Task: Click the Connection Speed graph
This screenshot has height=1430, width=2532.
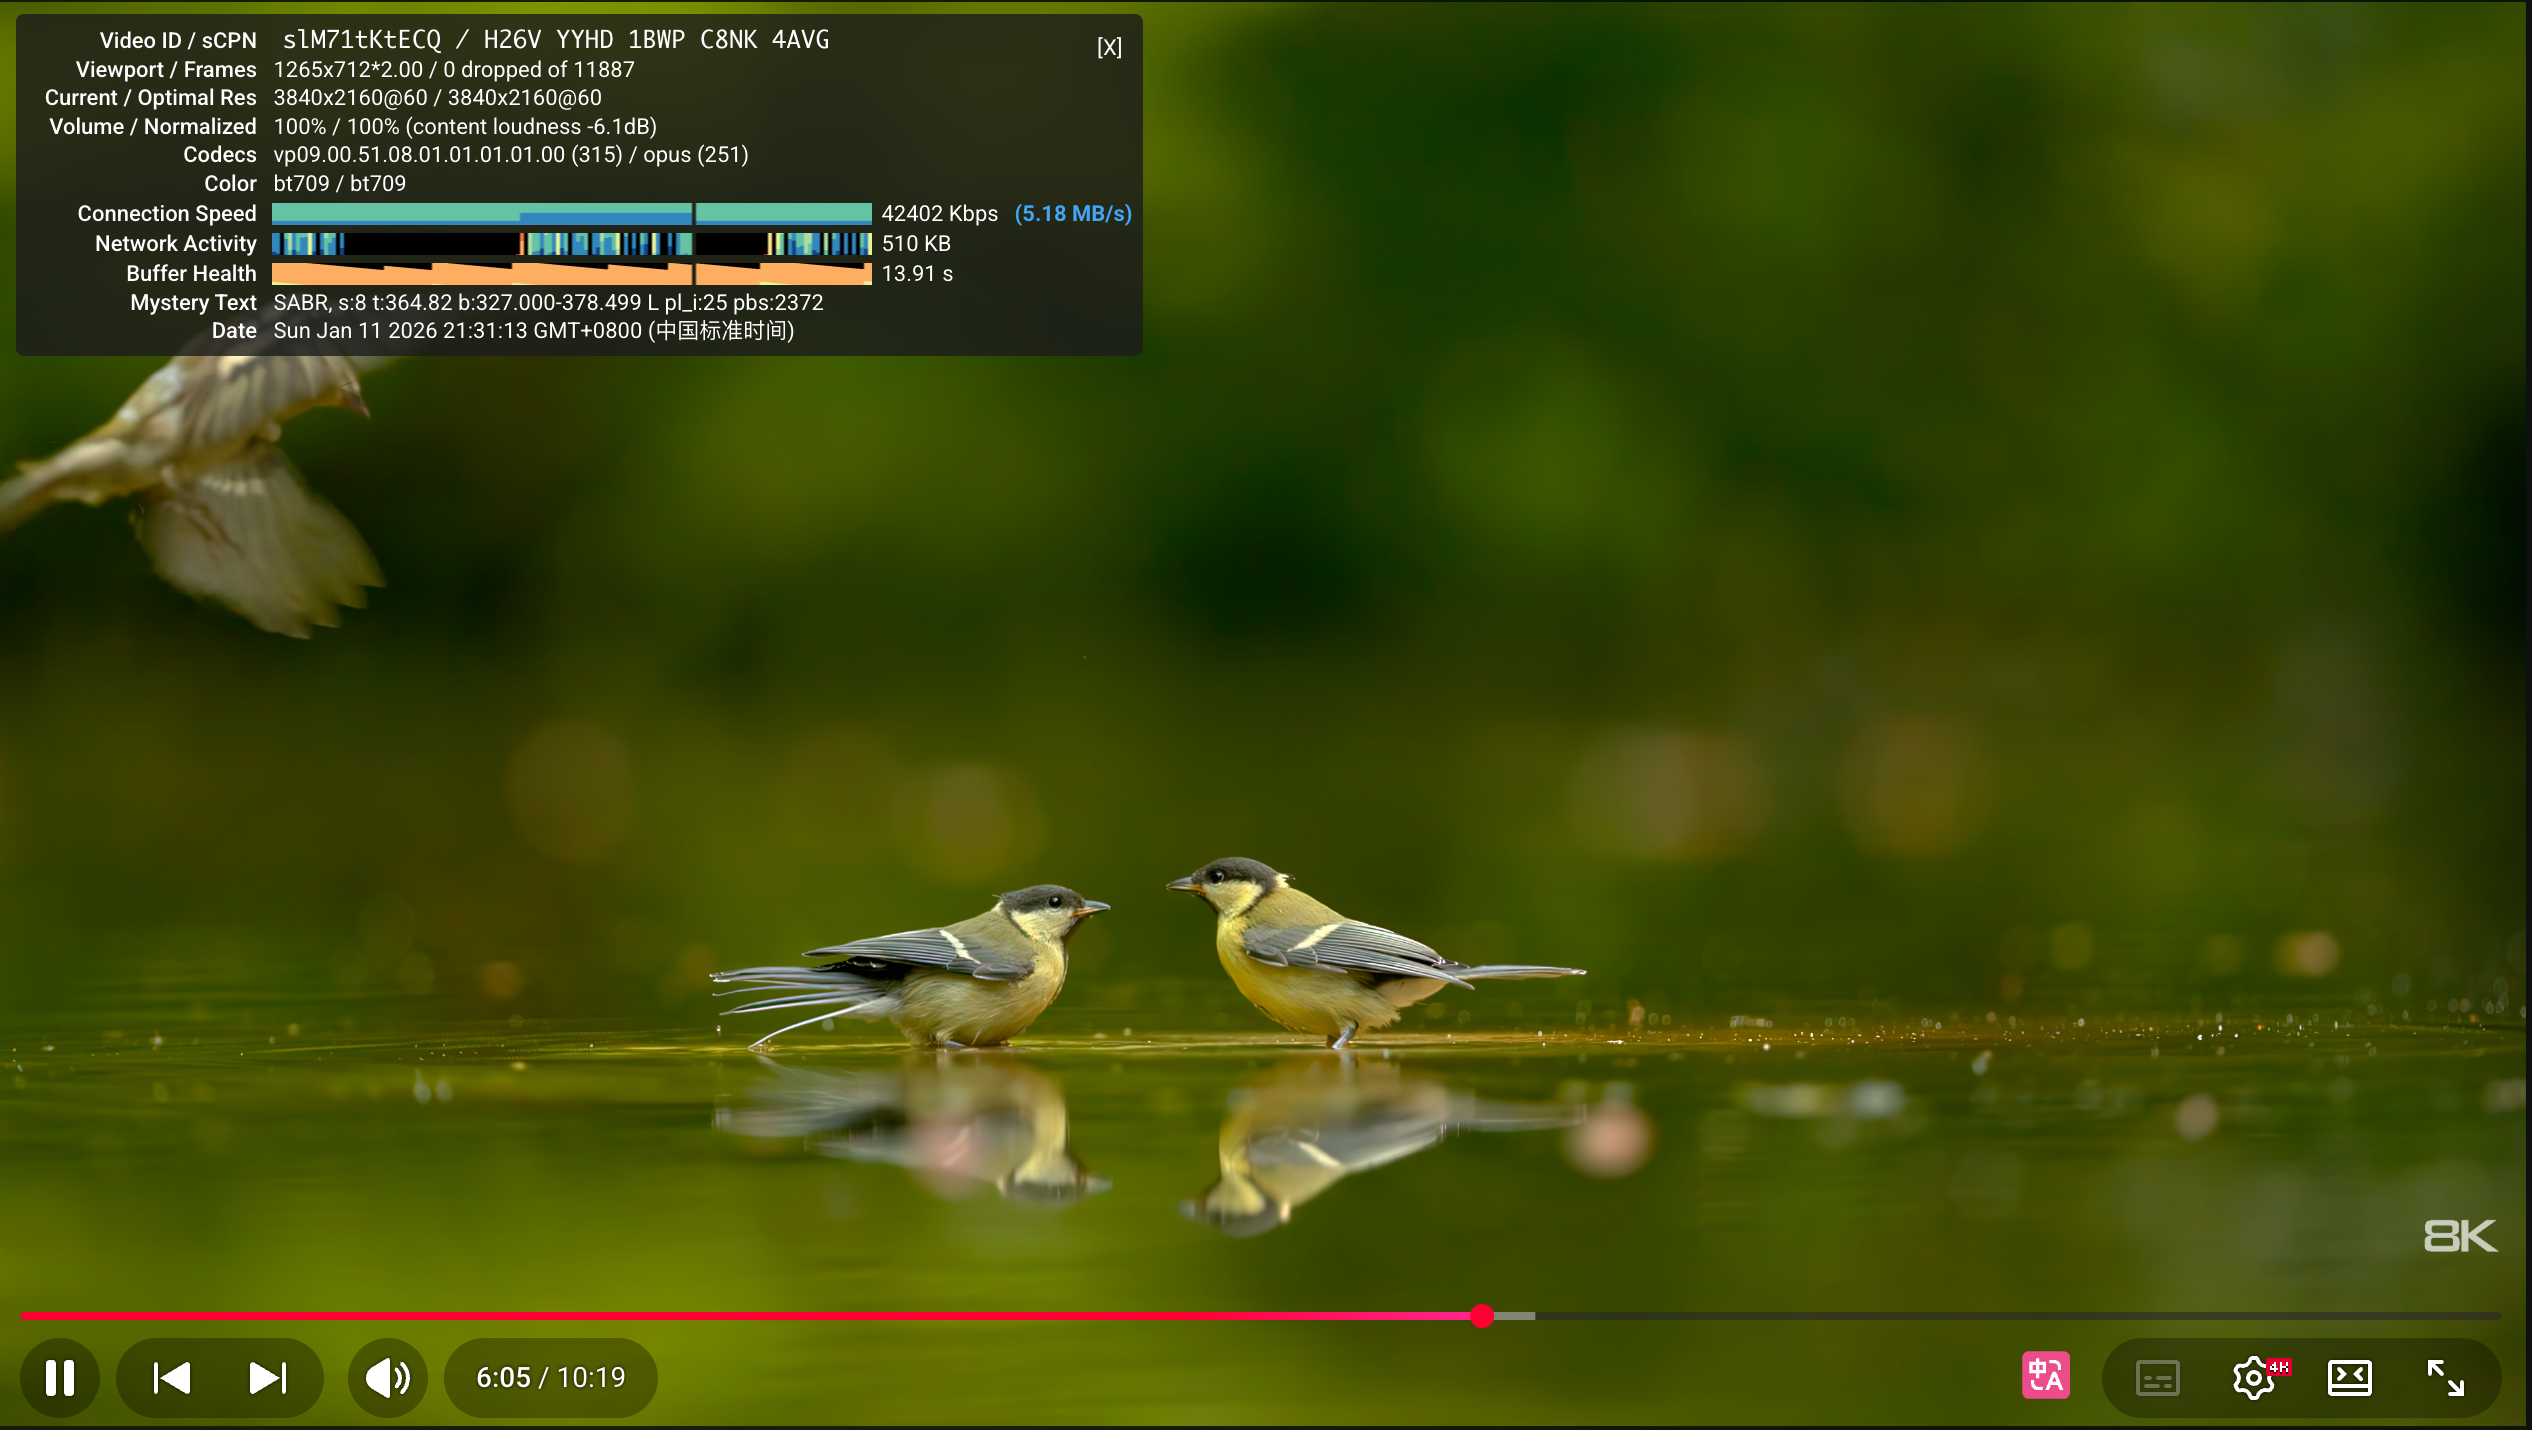Action: pos(571,213)
